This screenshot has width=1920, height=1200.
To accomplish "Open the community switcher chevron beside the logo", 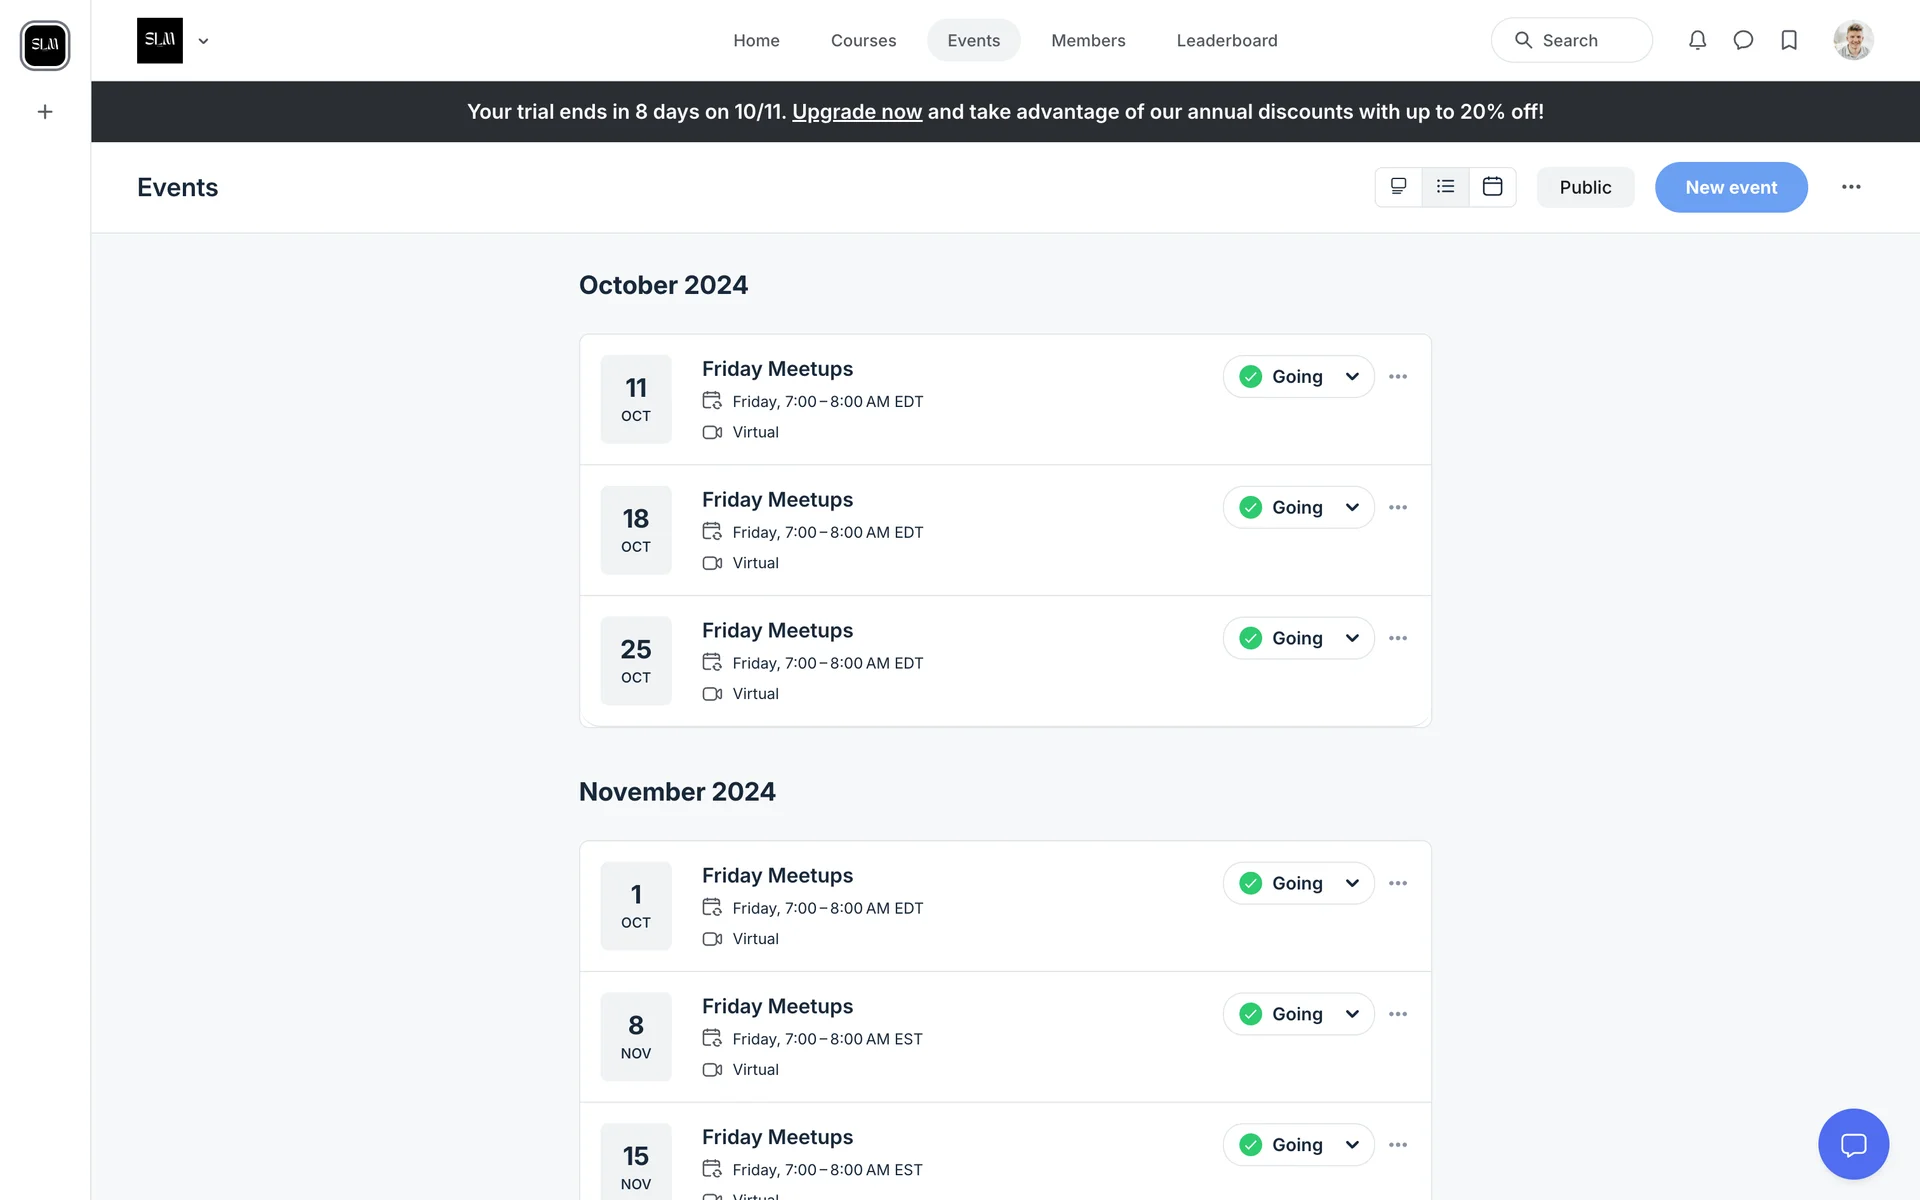I will coord(203,41).
